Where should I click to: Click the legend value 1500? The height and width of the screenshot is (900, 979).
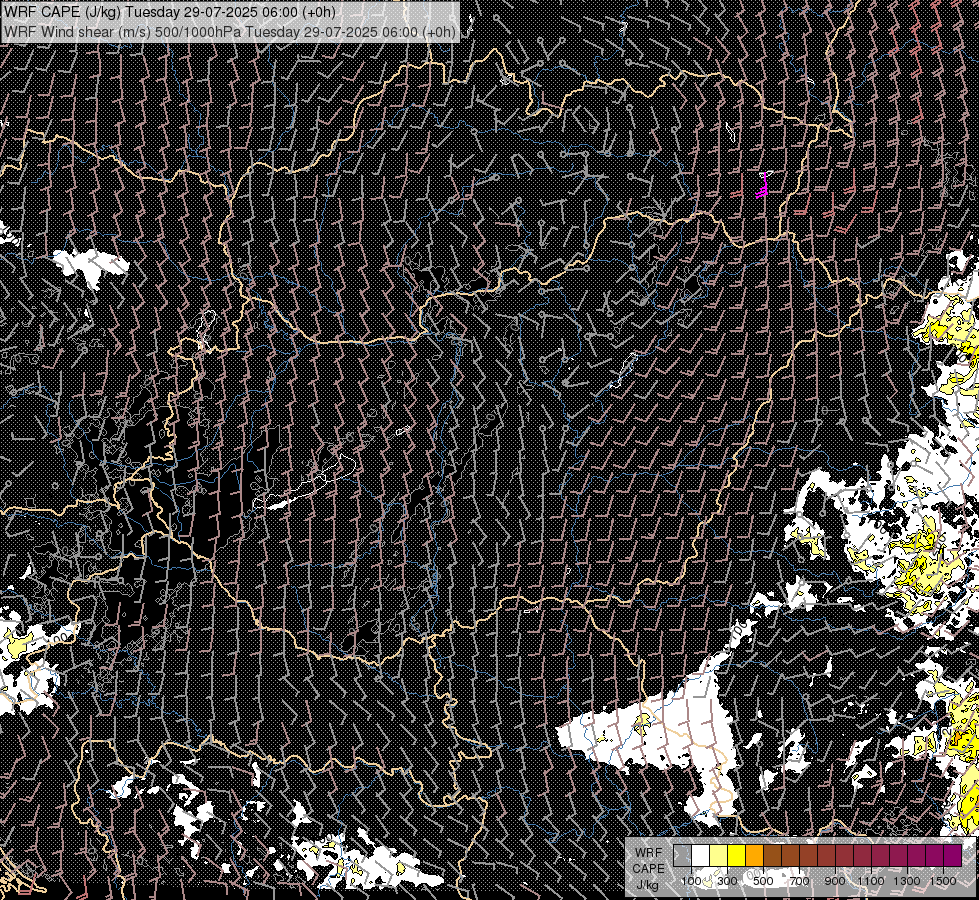(943, 881)
